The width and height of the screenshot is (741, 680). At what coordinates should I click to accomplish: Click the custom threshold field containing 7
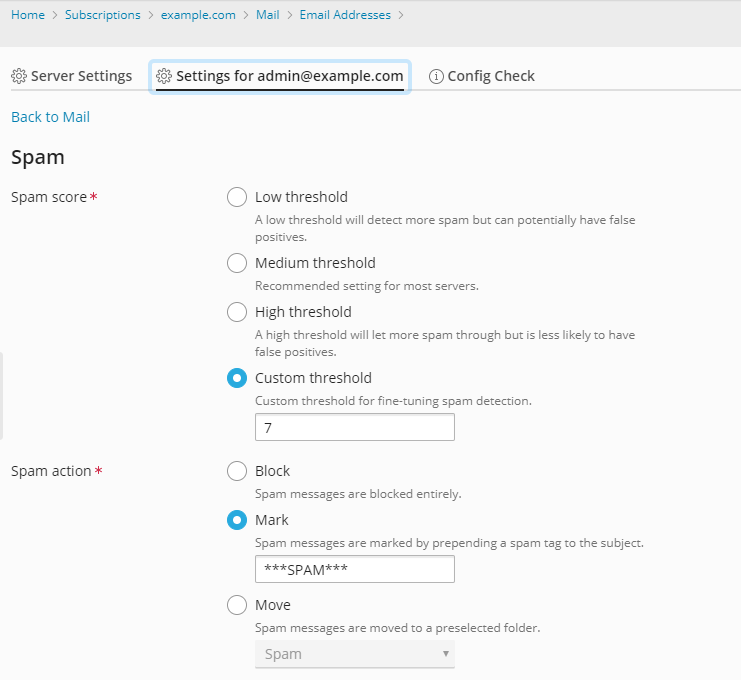point(355,427)
